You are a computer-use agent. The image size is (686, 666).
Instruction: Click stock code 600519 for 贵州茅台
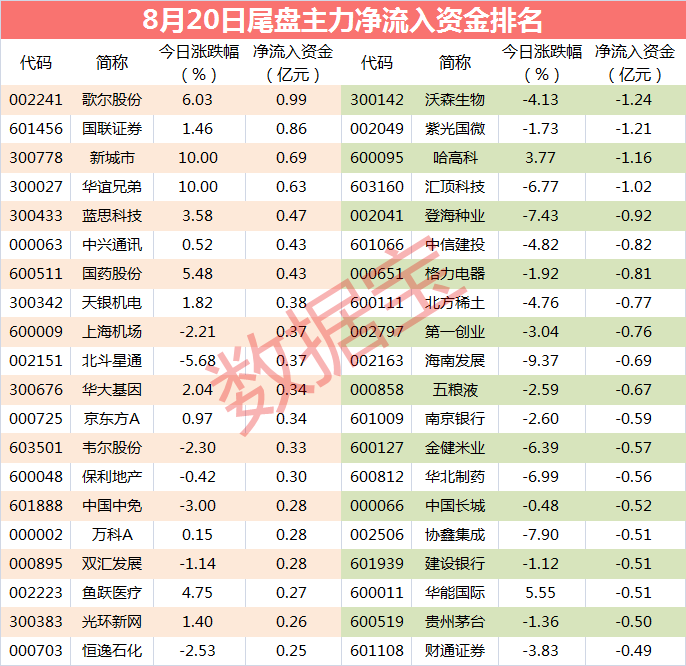pyautogui.click(x=377, y=621)
